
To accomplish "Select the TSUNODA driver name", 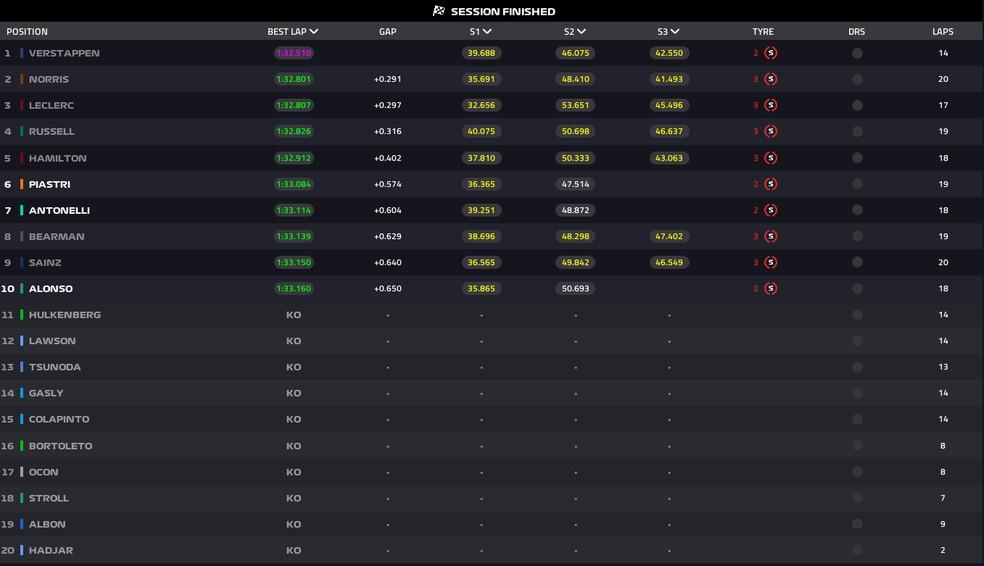I will tap(55, 366).
